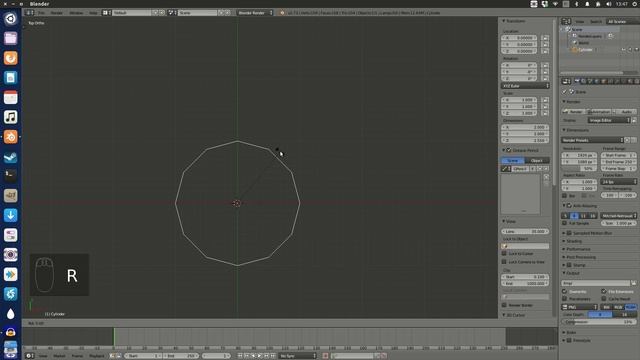
Task: Enable Full Sample checkbox
Action: 564,223
